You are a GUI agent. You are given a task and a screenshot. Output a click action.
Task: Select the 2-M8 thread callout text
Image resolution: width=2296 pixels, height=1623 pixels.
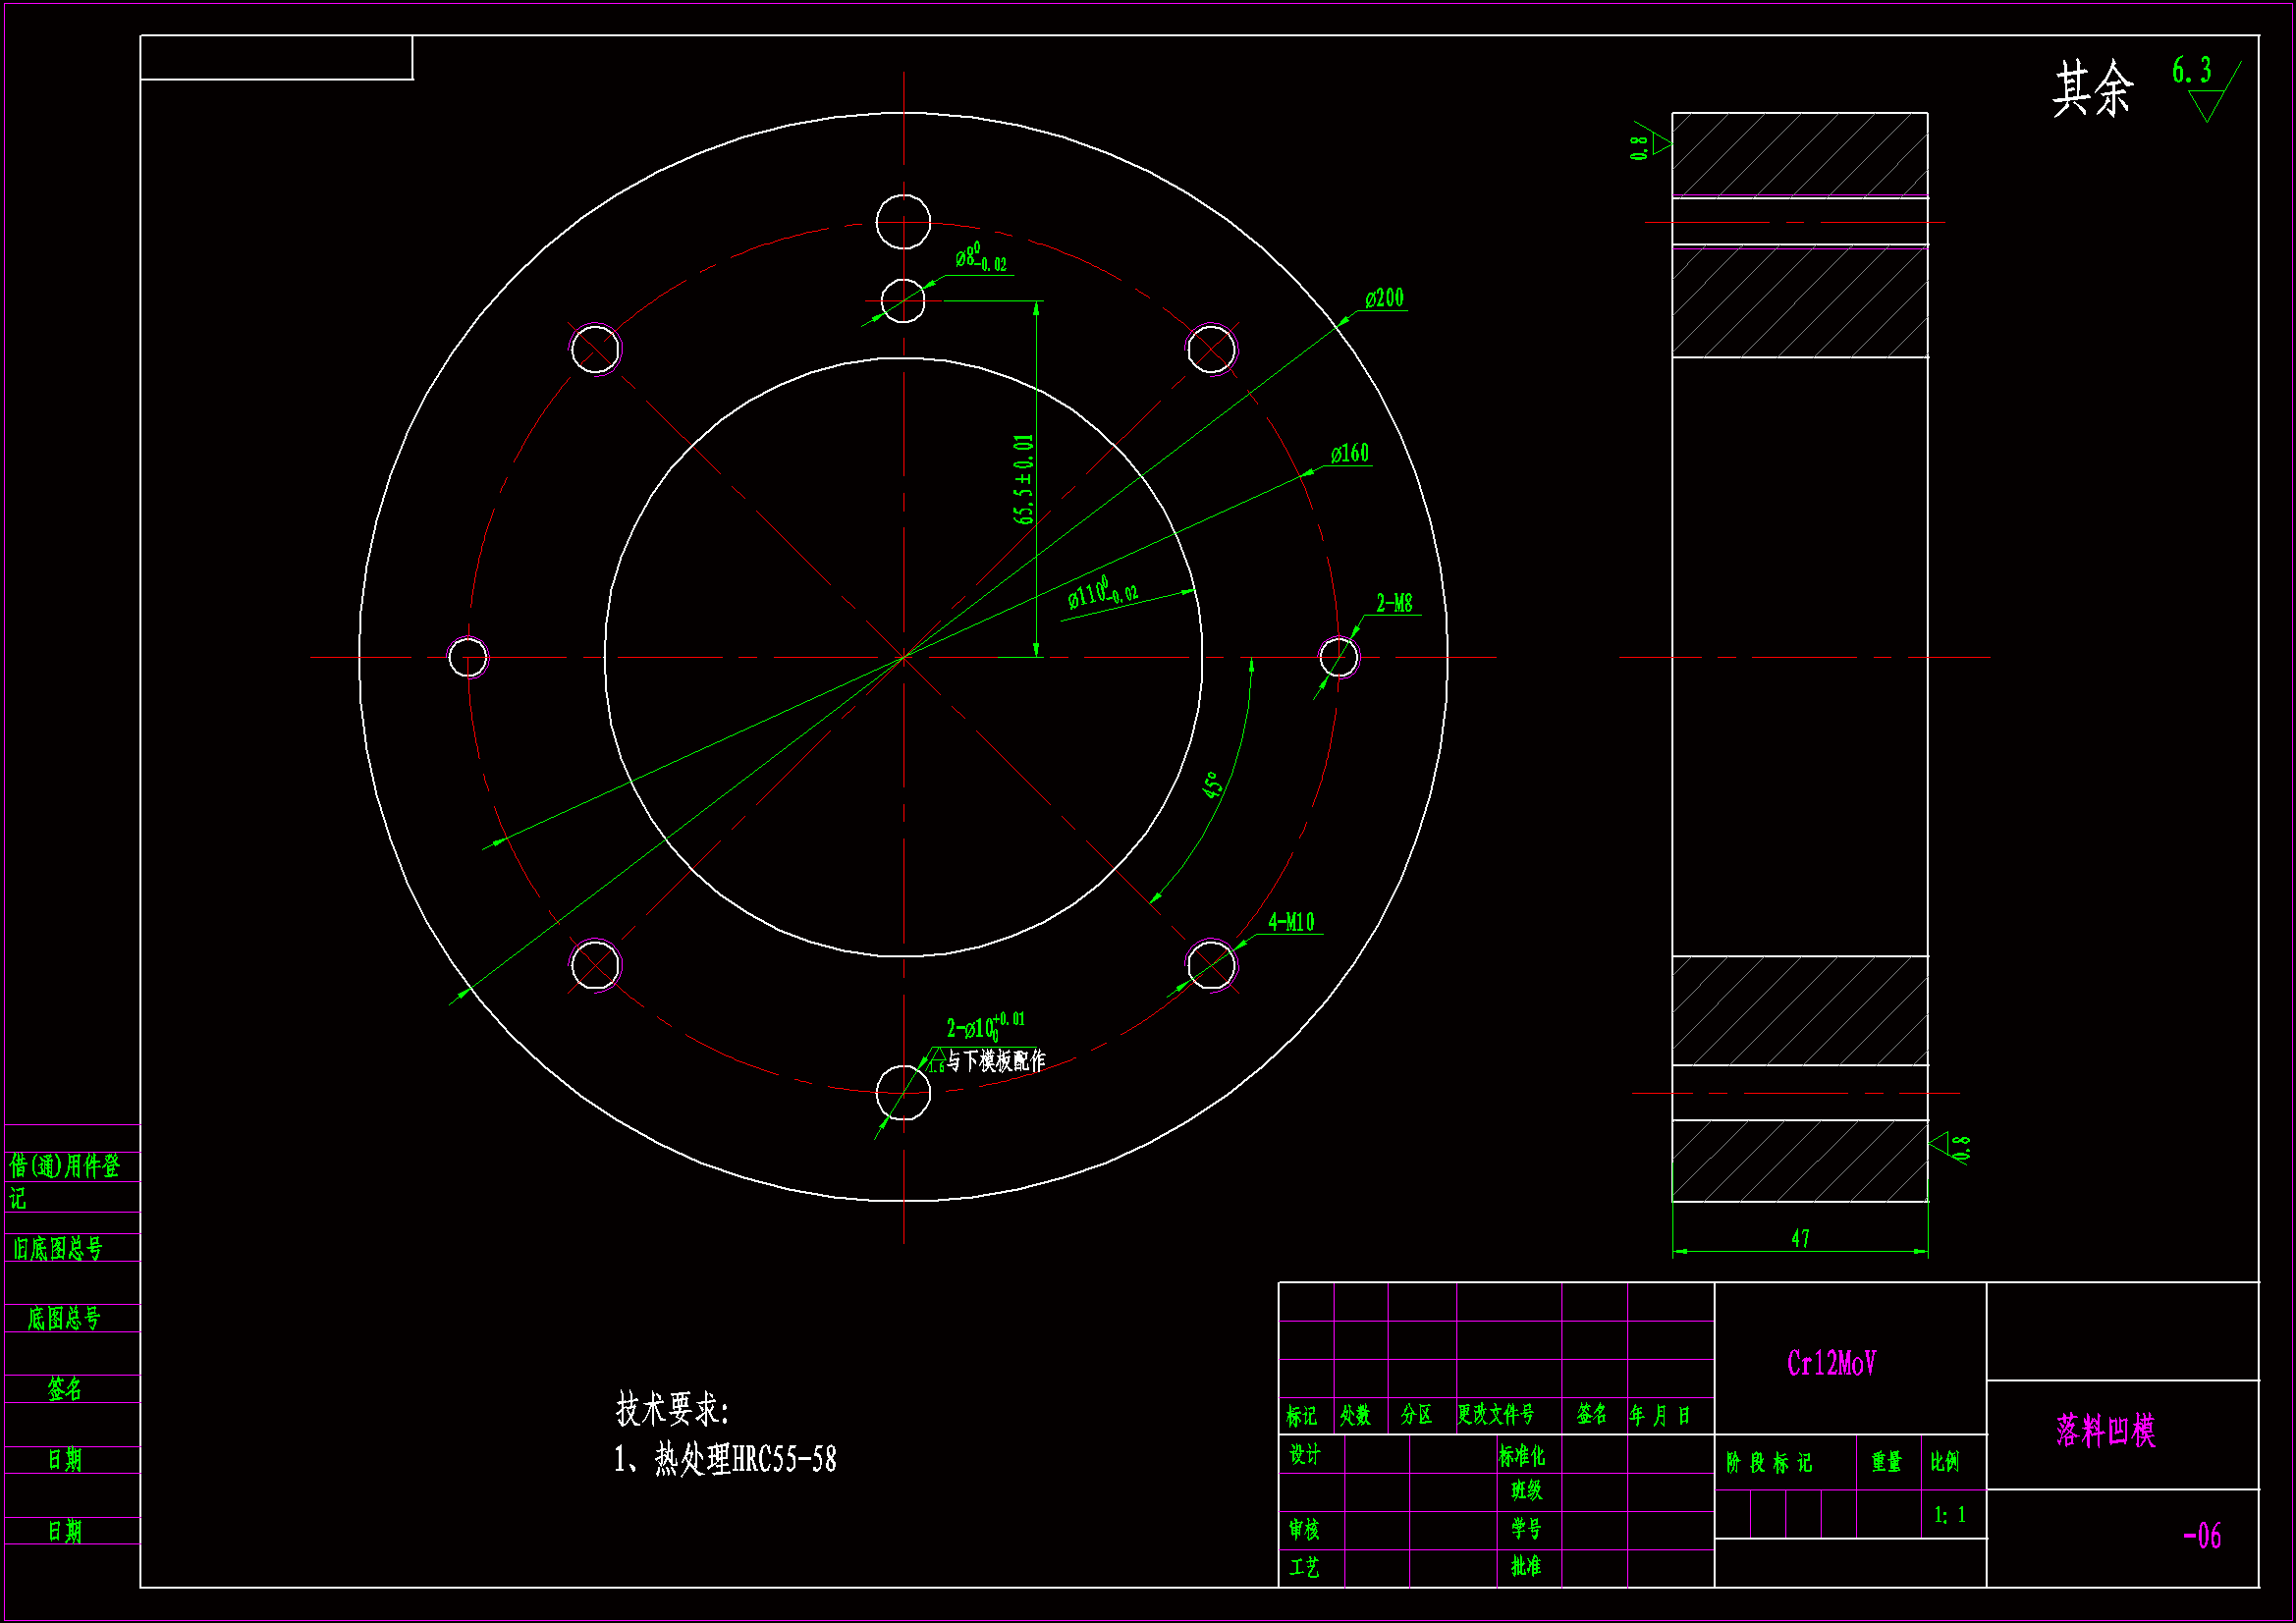[x=1394, y=603]
